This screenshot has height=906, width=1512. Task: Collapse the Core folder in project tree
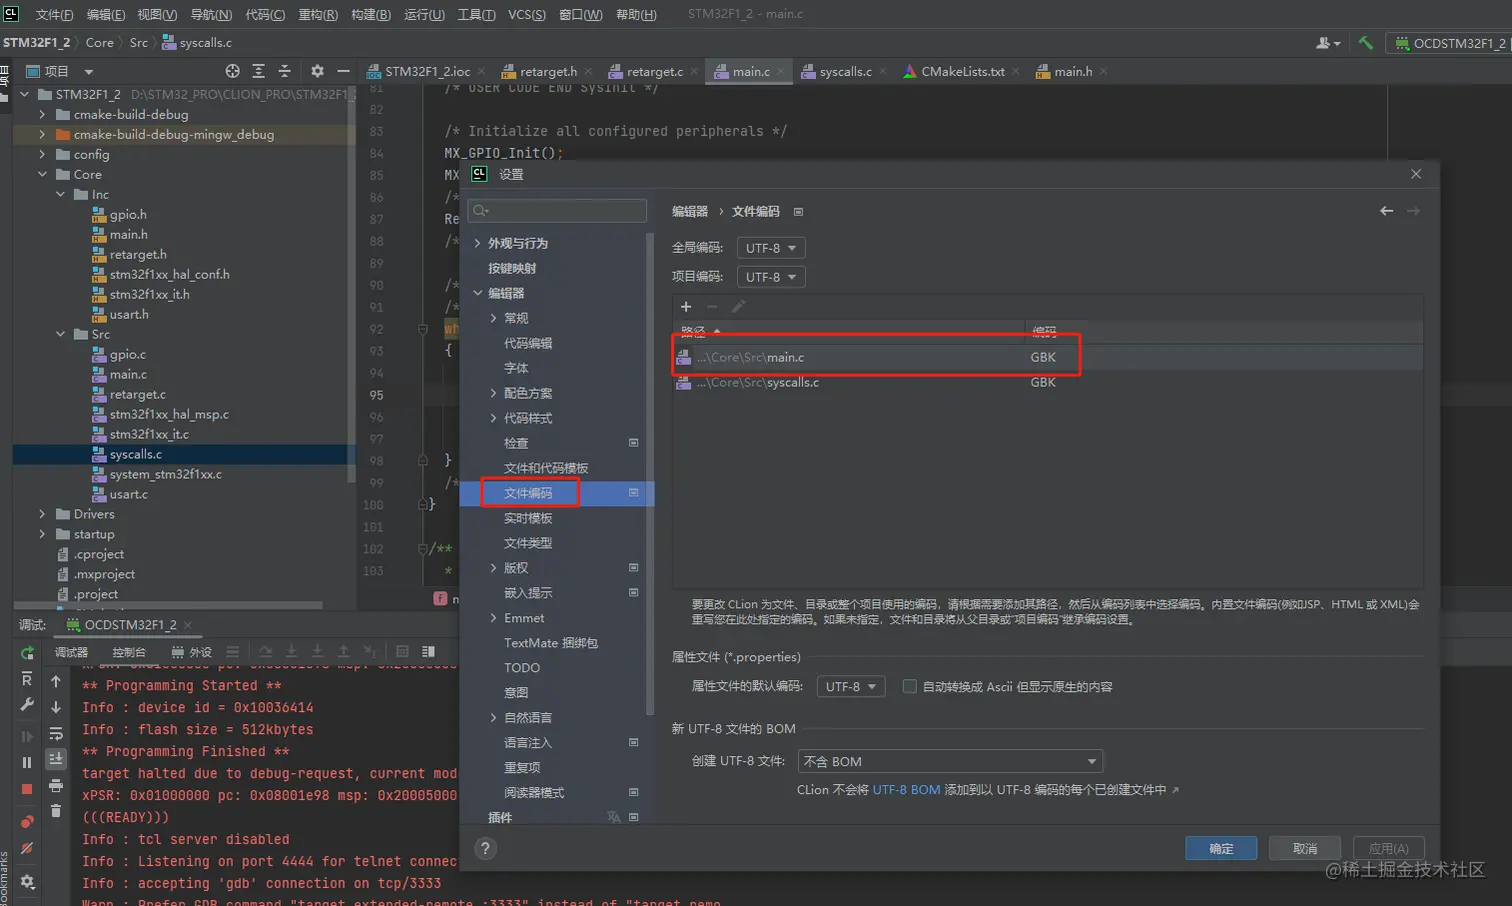click(42, 174)
